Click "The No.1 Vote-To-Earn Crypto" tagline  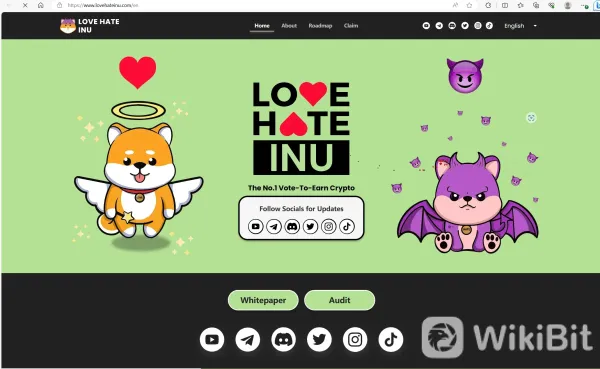click(x=301, y=188)
